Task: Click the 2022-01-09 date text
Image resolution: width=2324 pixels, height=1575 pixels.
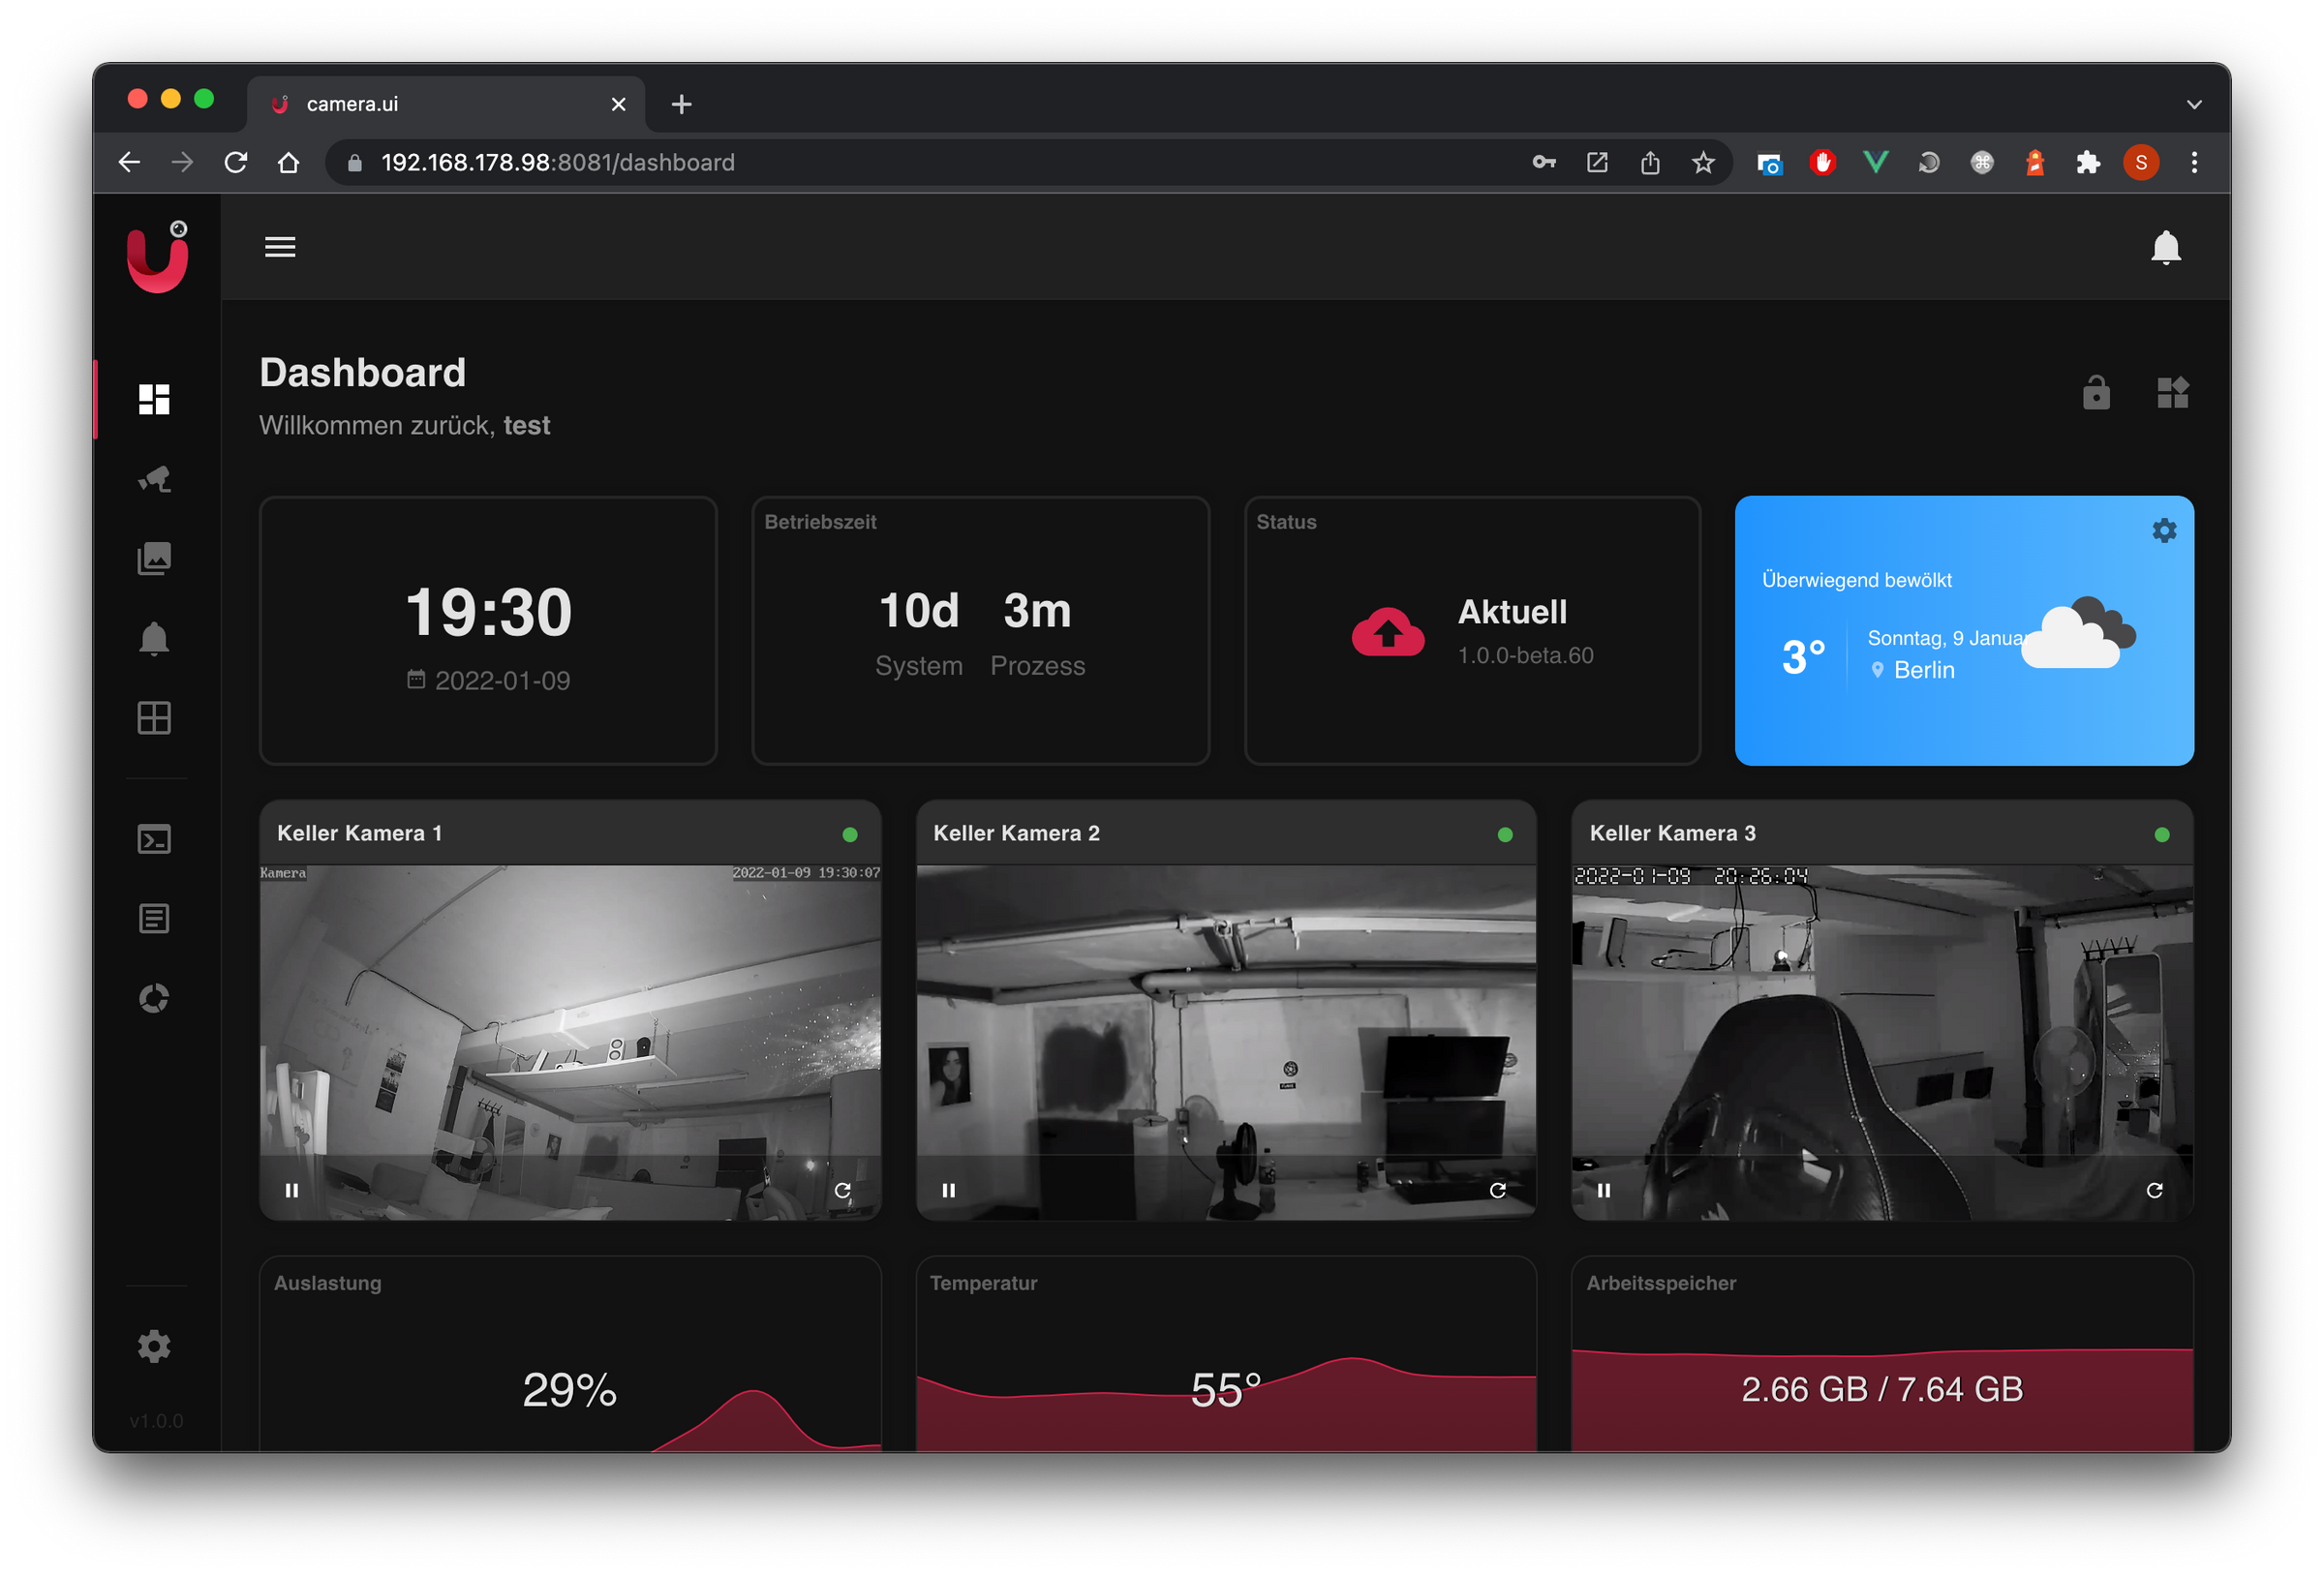Action: pyautogui.click(x=502, y=681)
